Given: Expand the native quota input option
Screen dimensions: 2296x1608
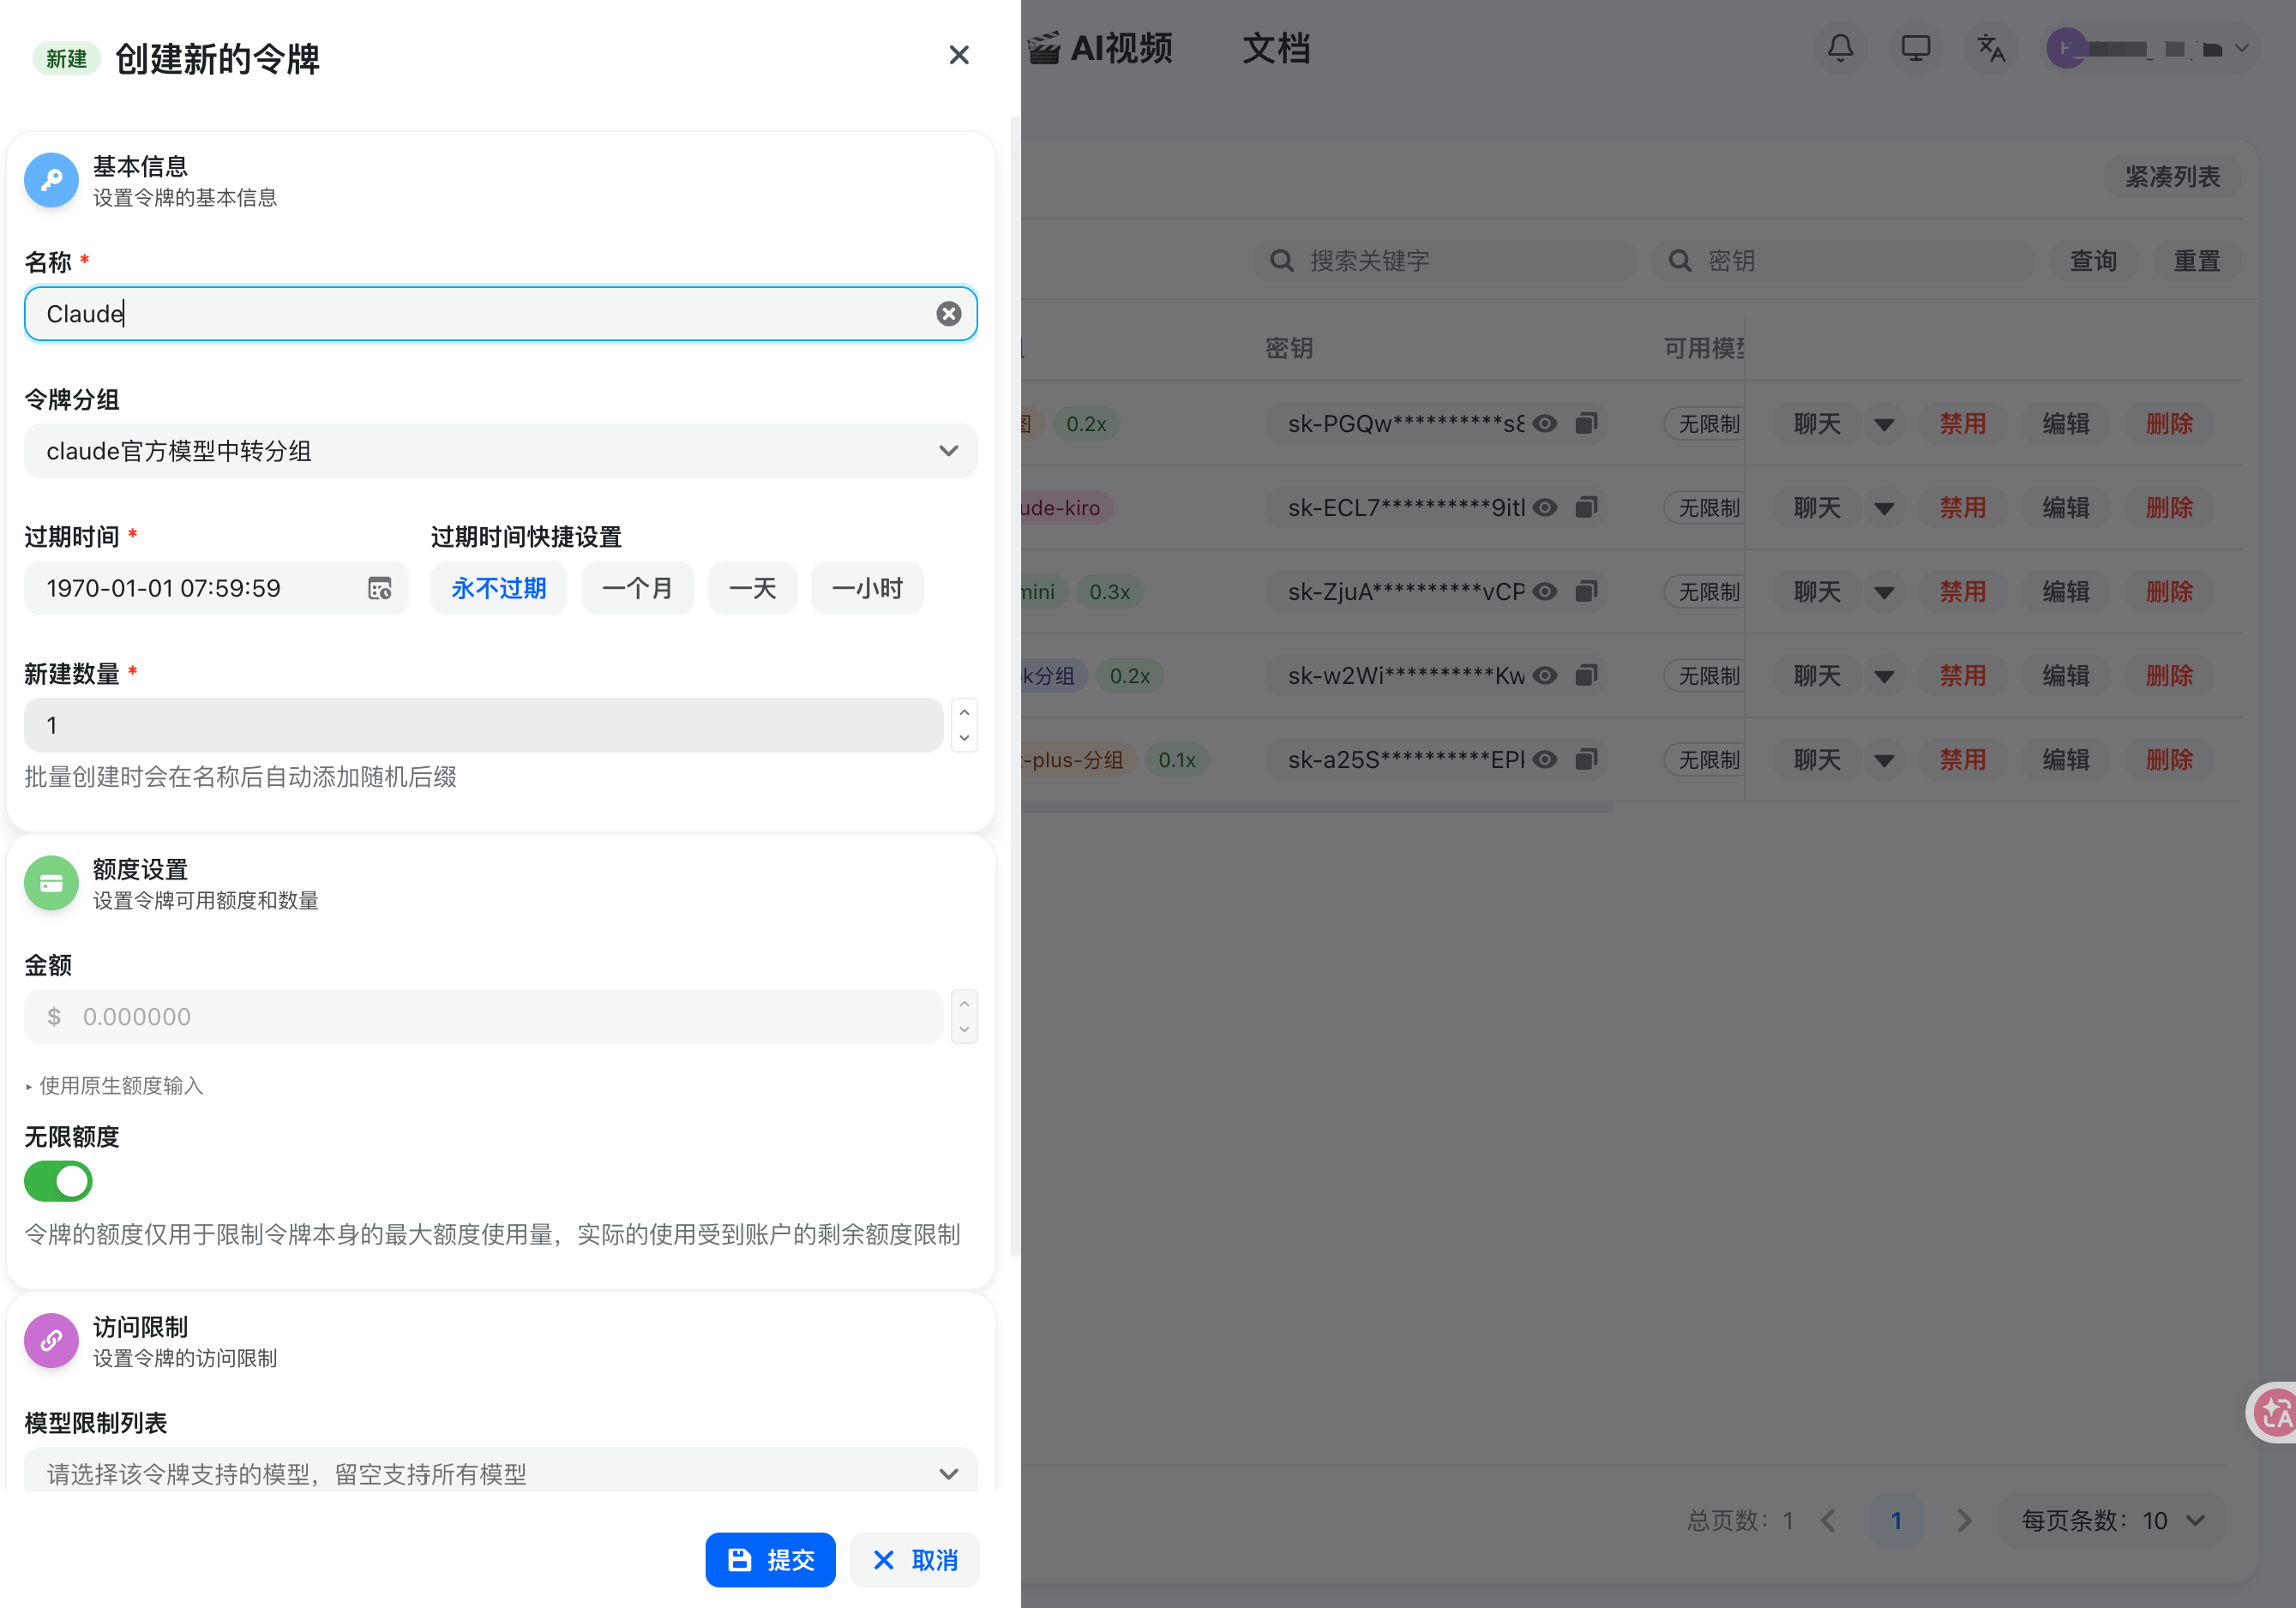Looking at the screenshot, I should 114,1086.
